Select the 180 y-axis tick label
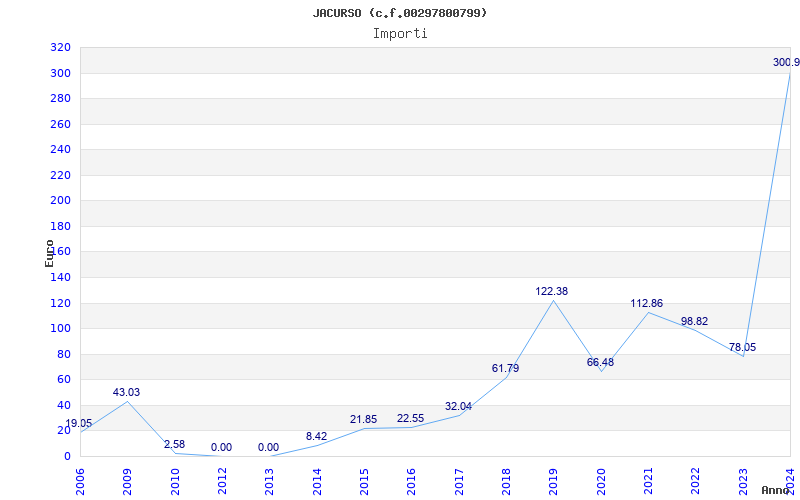 tap(60, 226)
